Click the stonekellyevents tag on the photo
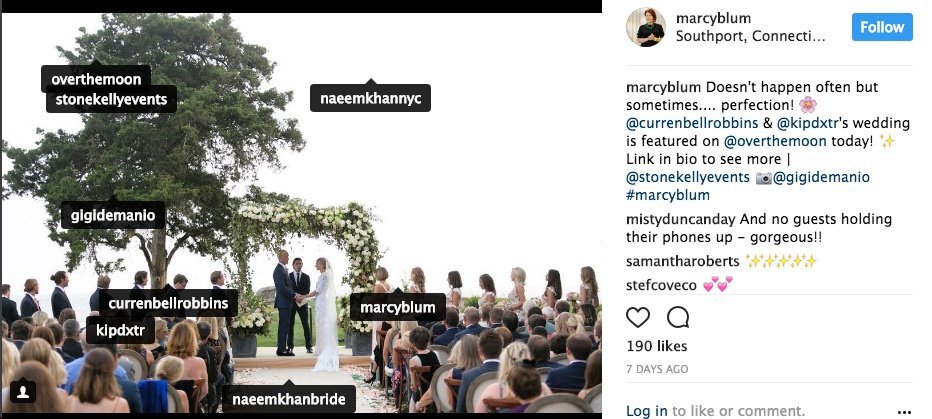 (111, 99)
